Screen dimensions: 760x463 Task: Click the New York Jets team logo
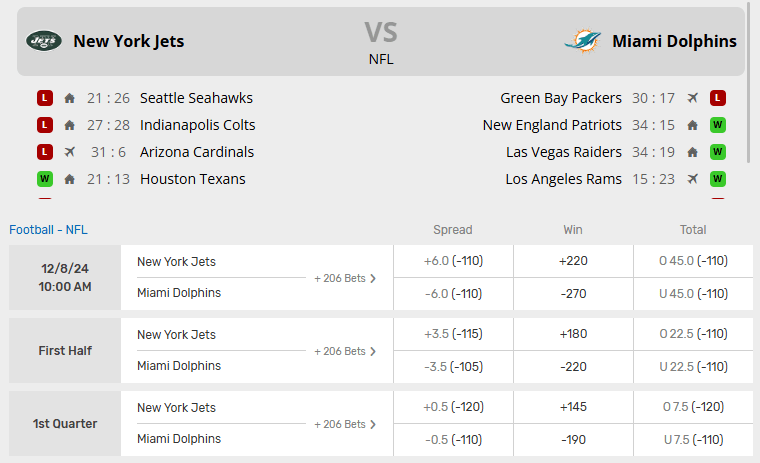[44, 41]
